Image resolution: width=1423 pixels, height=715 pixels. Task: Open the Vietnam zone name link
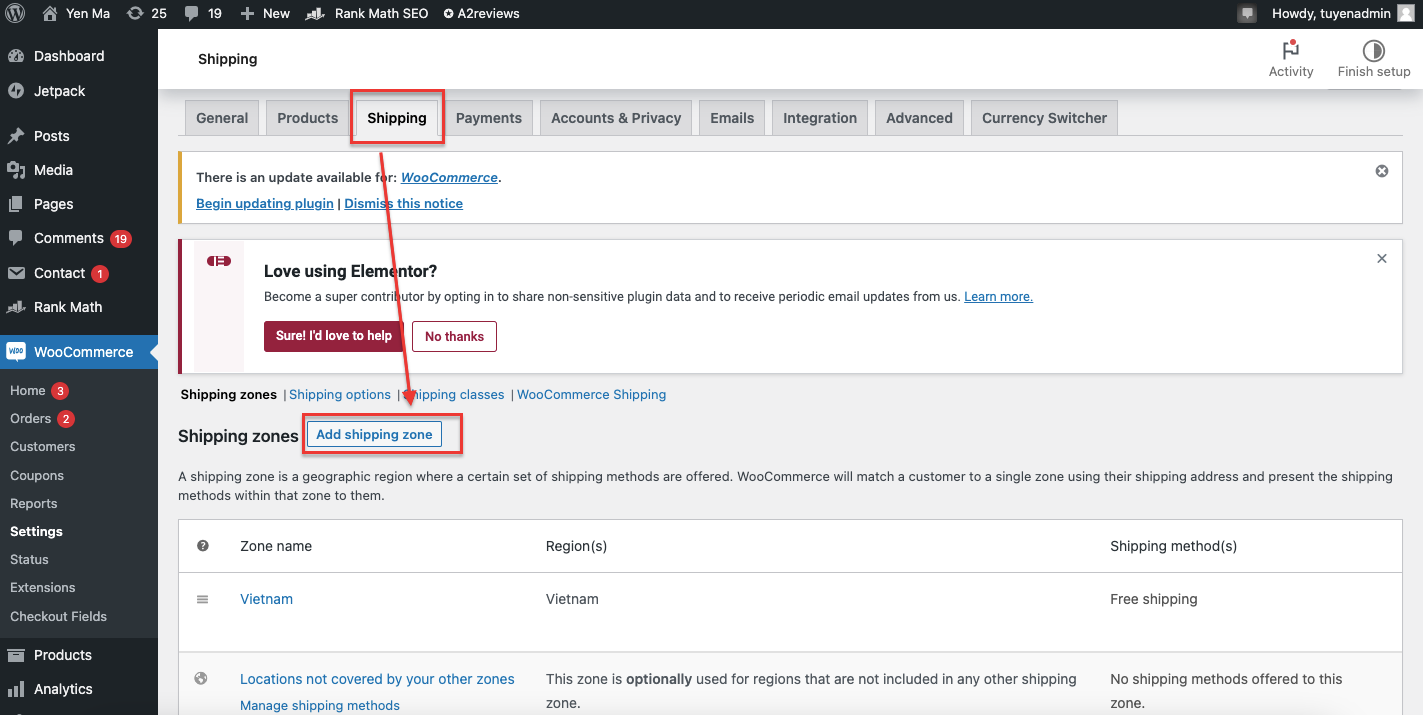(266, 599)
